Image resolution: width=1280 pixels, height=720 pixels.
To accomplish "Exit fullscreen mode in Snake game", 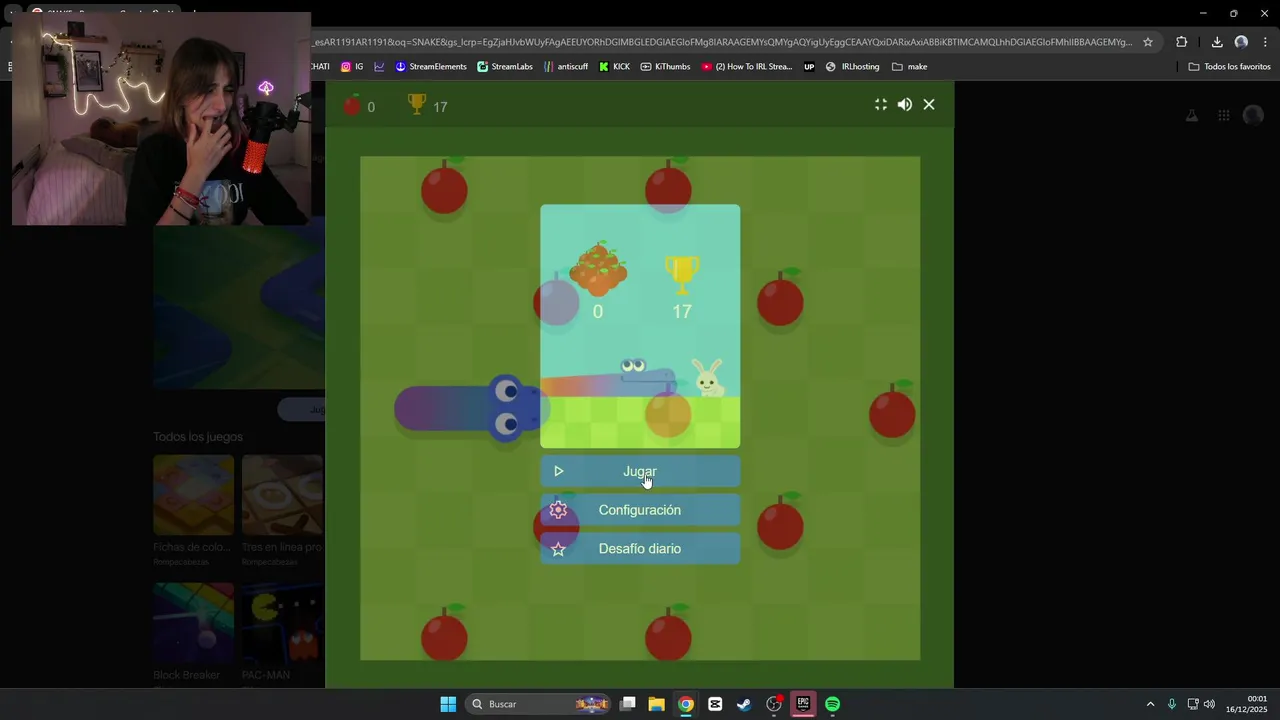I will point(881,104).
